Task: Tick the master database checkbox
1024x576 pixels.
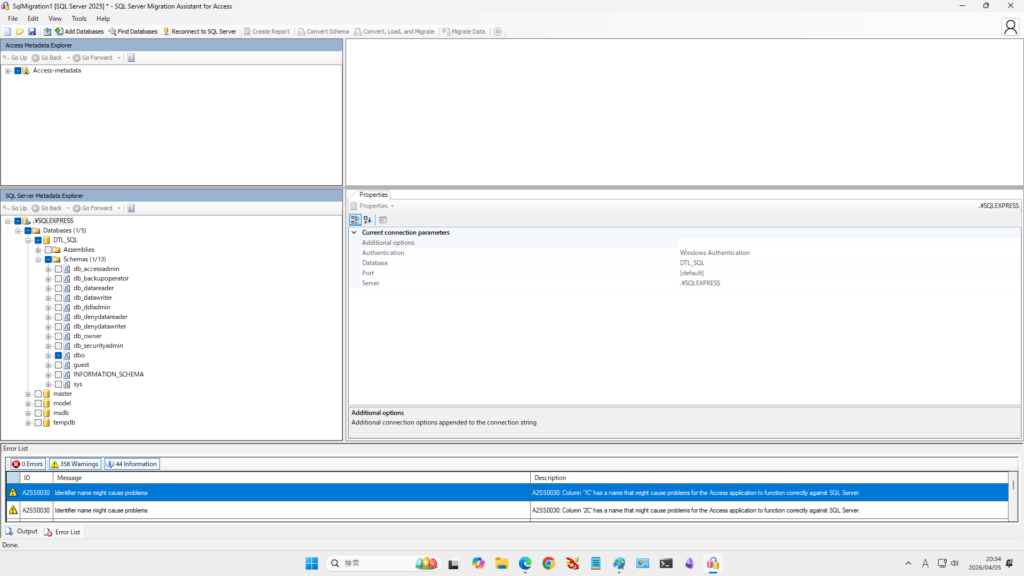Action: pos(38,394)
